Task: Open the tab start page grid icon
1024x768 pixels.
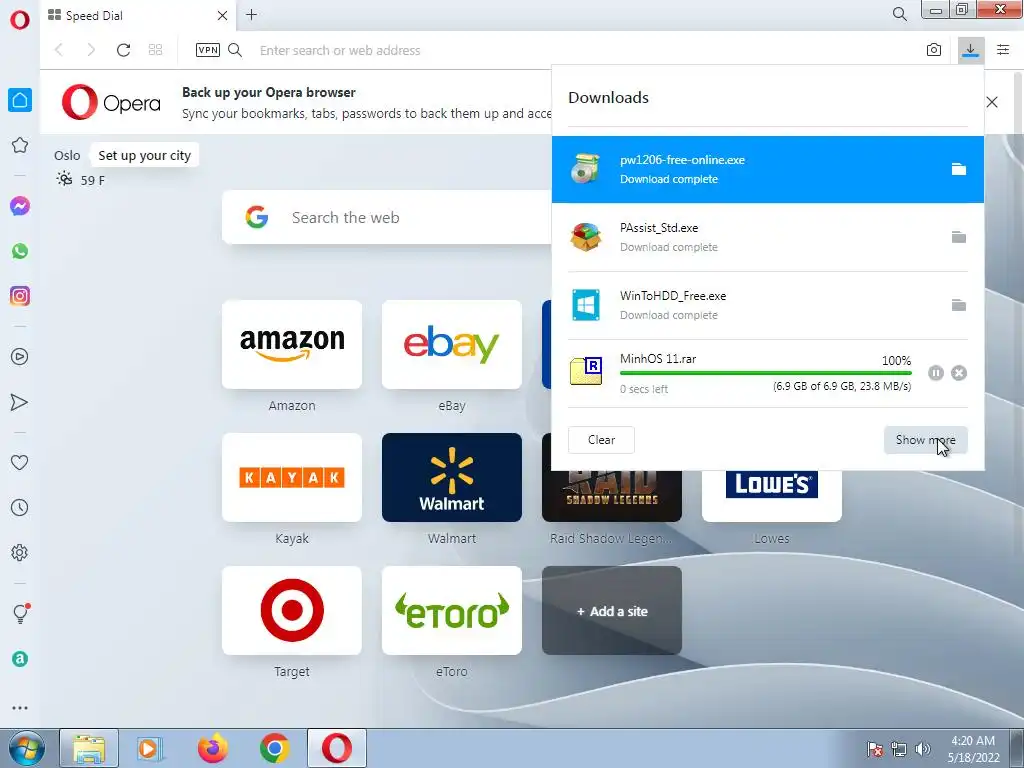Action: click(155, 50)
